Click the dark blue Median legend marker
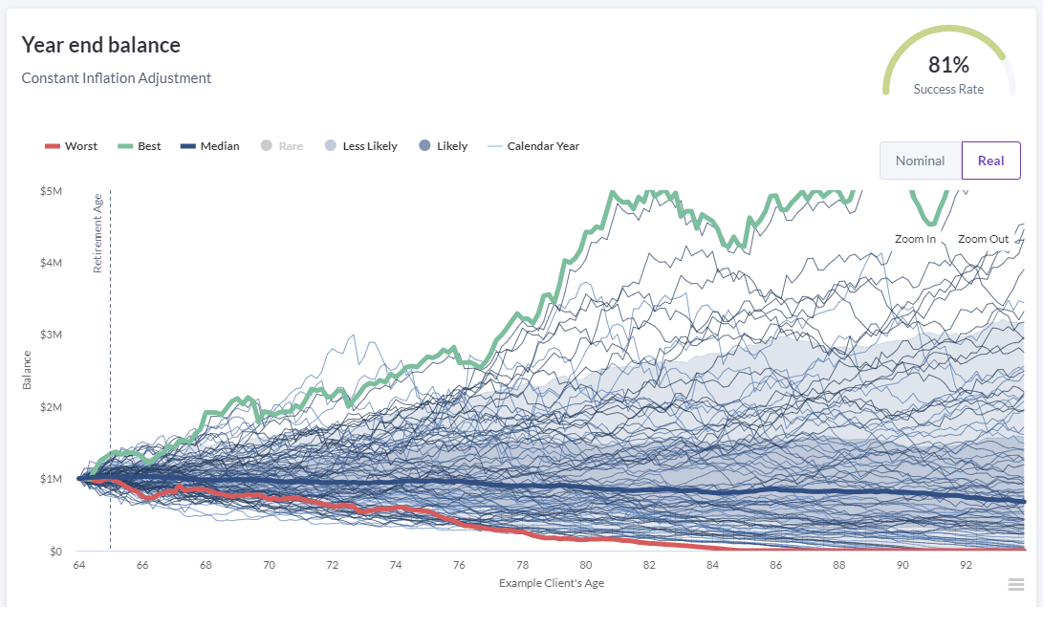The image size is (1045, 621). (x=188, y=147)
